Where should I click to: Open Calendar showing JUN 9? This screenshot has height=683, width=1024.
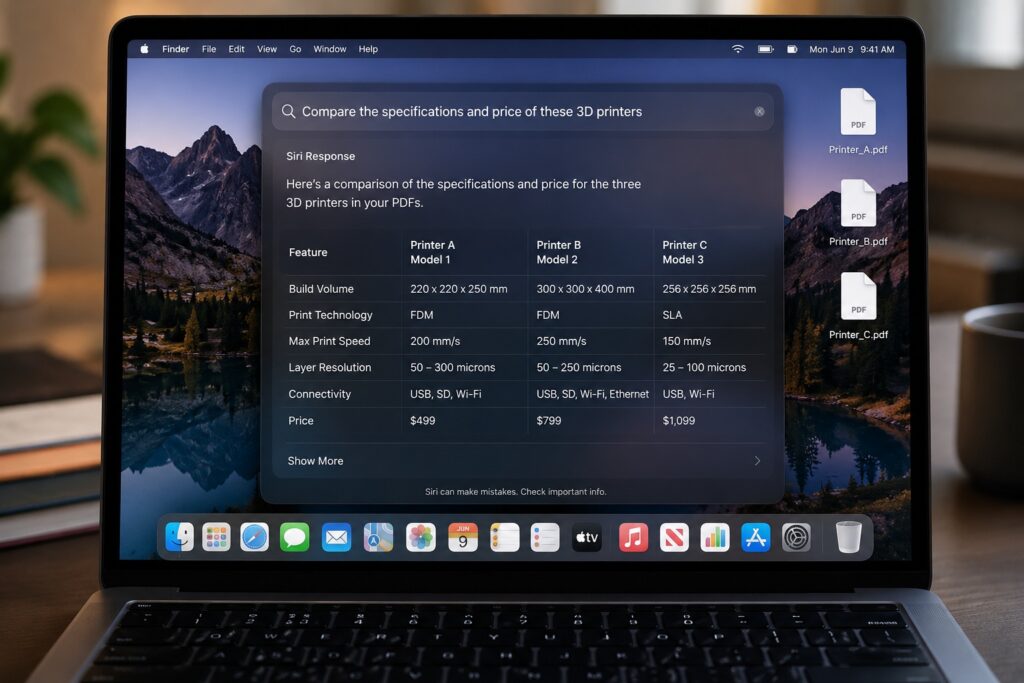(463, 537)
